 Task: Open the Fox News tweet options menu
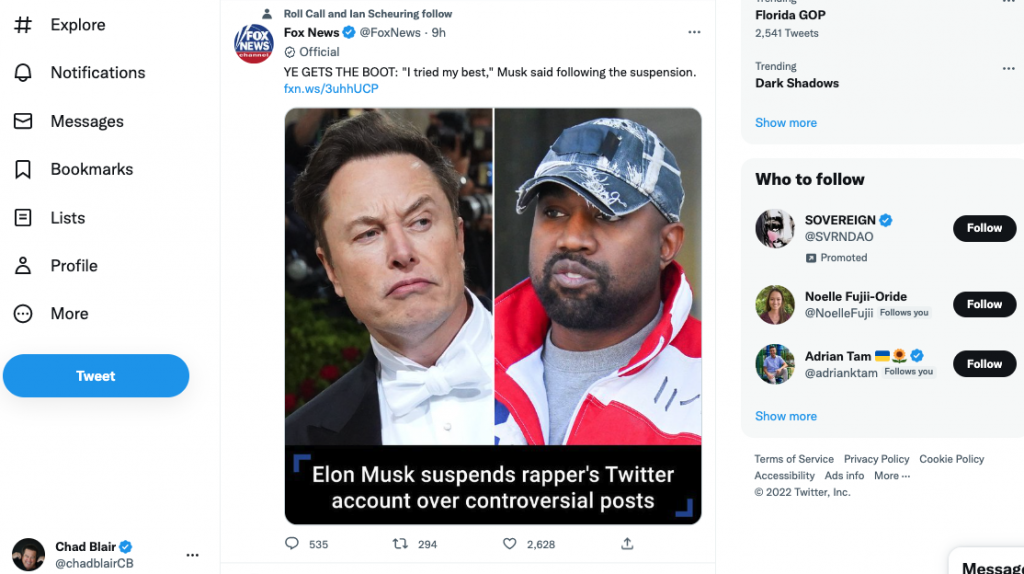[x=694, y=32]
